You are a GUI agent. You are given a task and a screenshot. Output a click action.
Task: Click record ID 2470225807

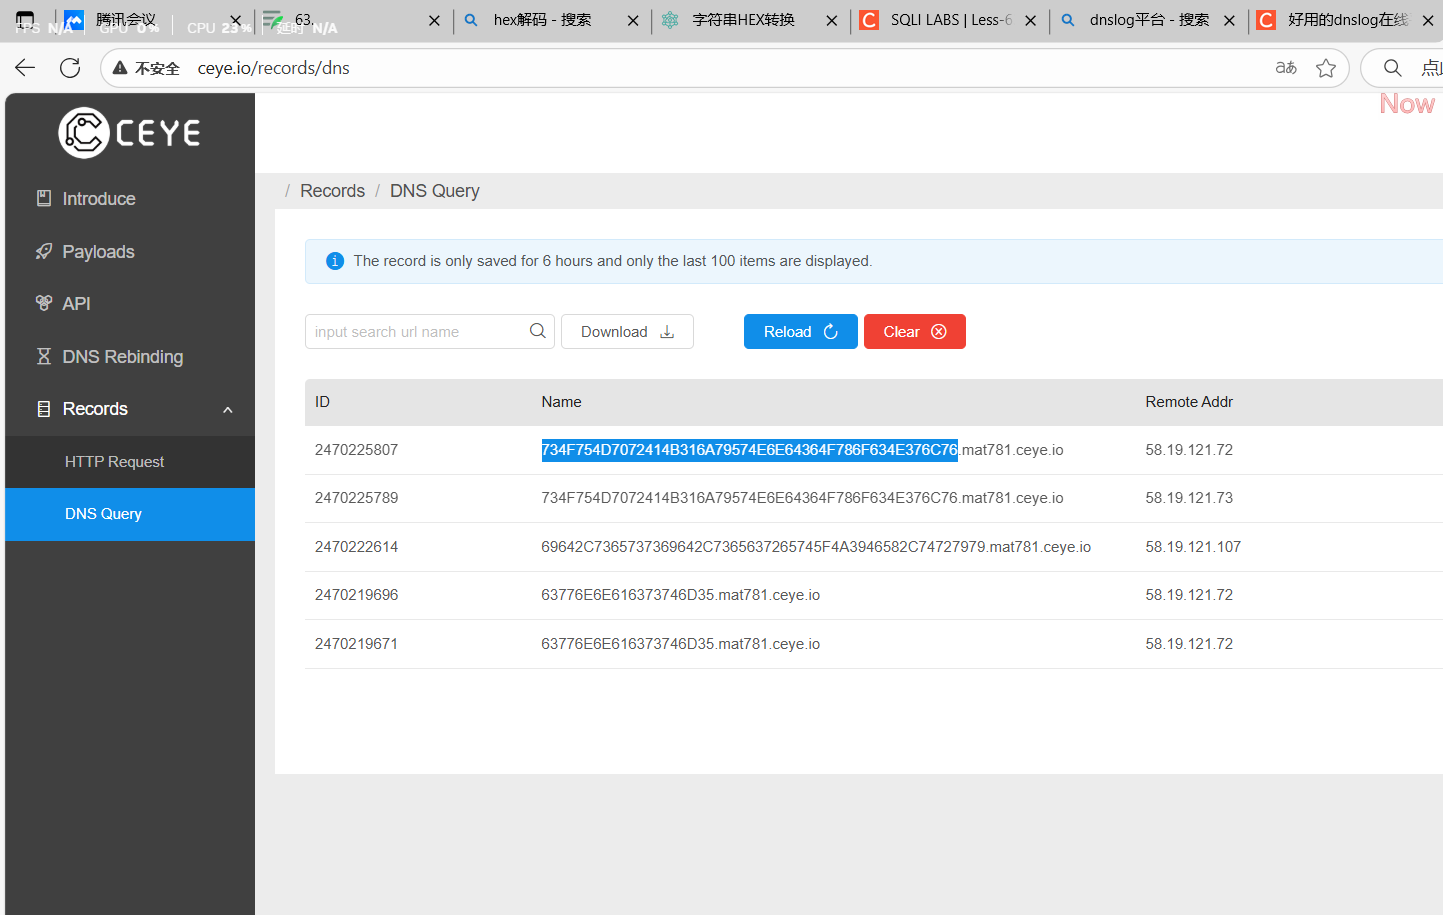click(356, 450)
